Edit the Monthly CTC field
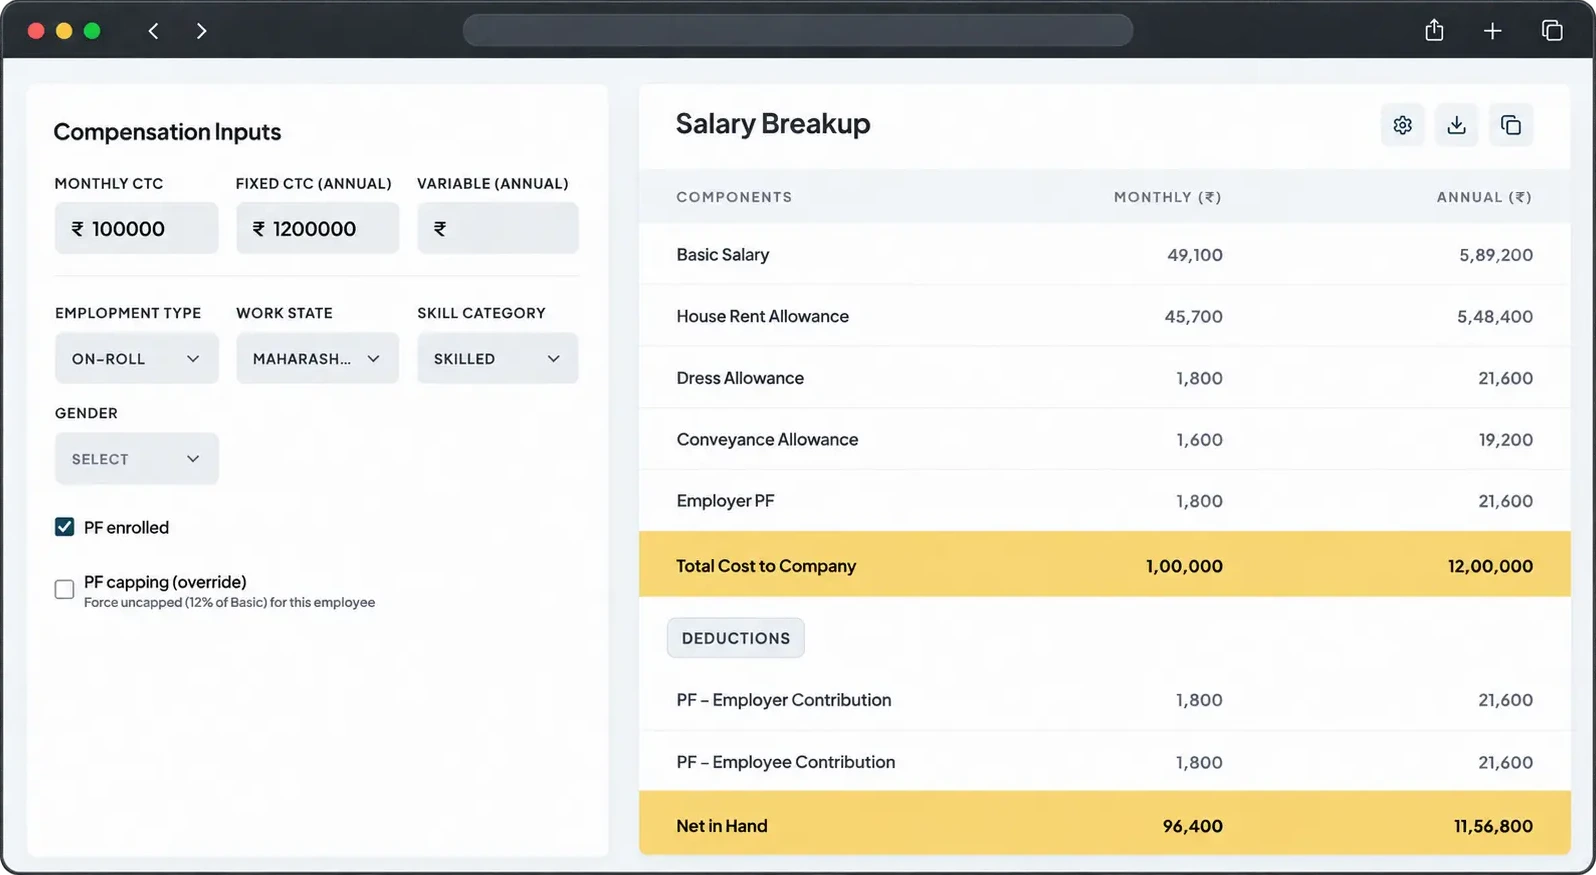This screenshot has width=1596, height=875. pos(136,228)
